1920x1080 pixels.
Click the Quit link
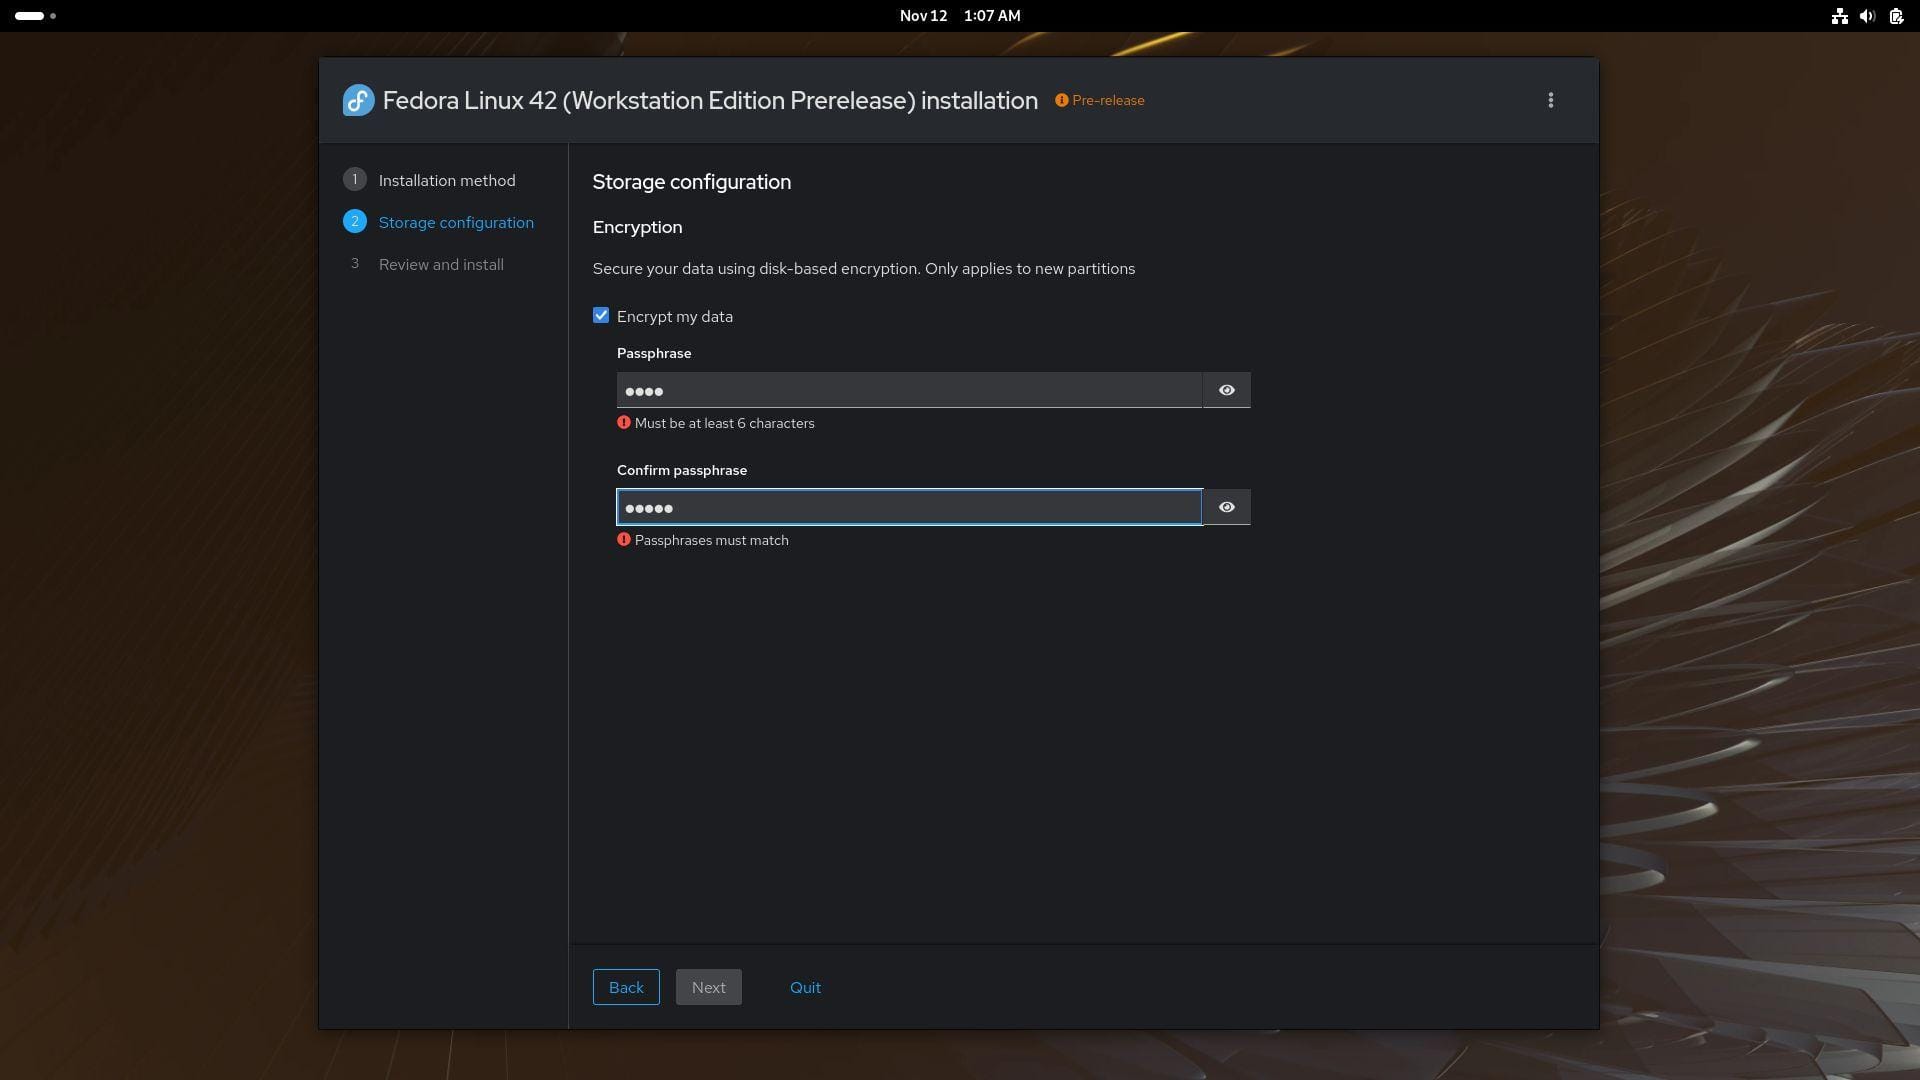pos(805,988)
